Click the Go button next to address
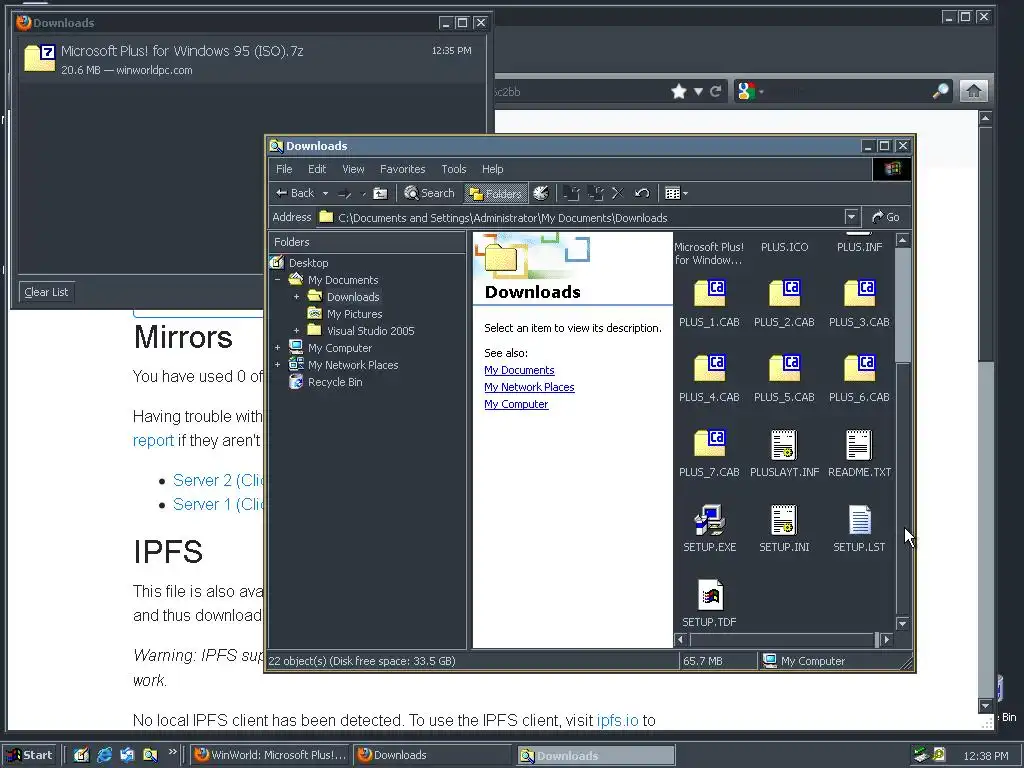The height and width of the screenshot is (768, 1024). coord(886,217)
